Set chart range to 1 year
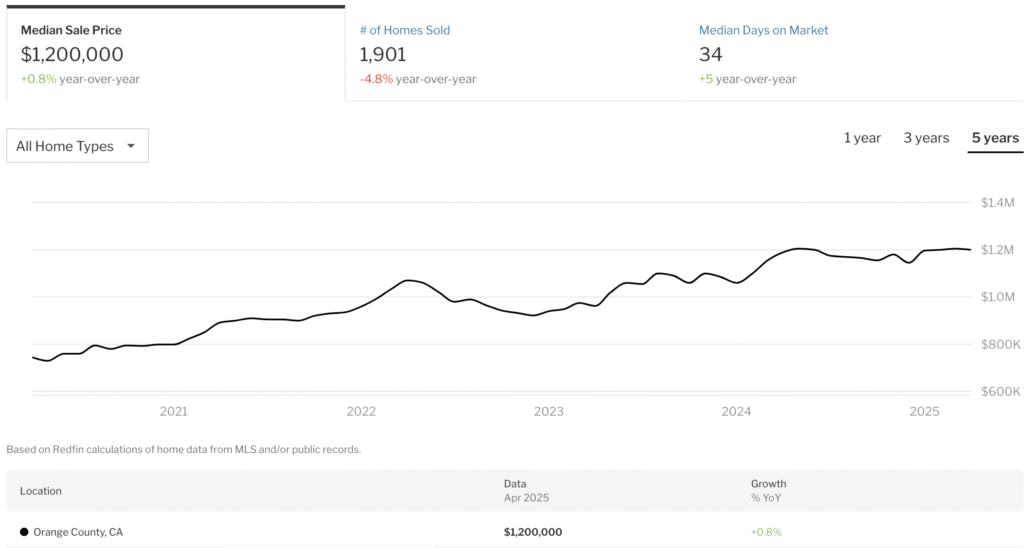Screen dimensions: 1024x548 point(862,138)
